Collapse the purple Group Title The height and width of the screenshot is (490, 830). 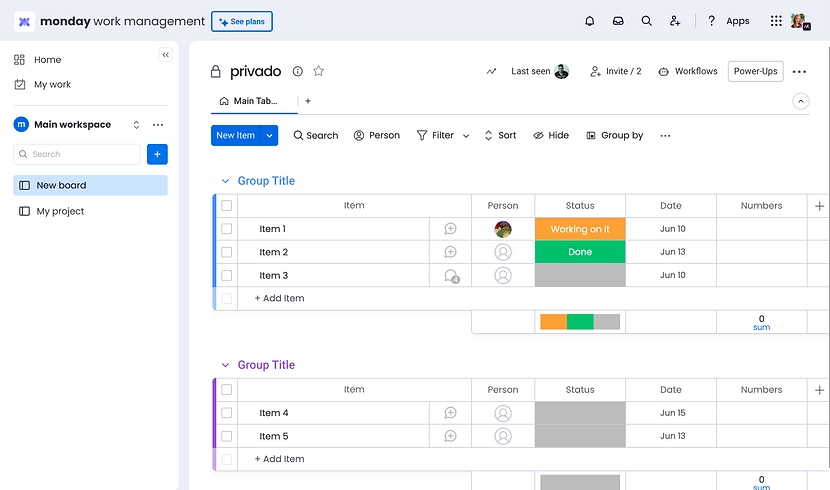pos(225,365)
